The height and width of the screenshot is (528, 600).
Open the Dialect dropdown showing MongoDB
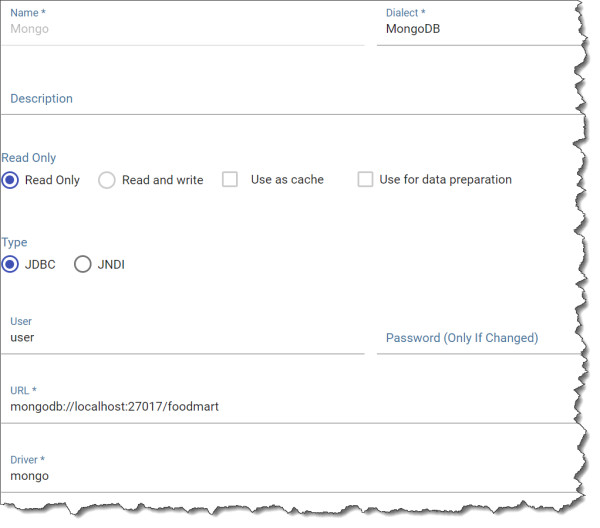[x=480, y=29]
